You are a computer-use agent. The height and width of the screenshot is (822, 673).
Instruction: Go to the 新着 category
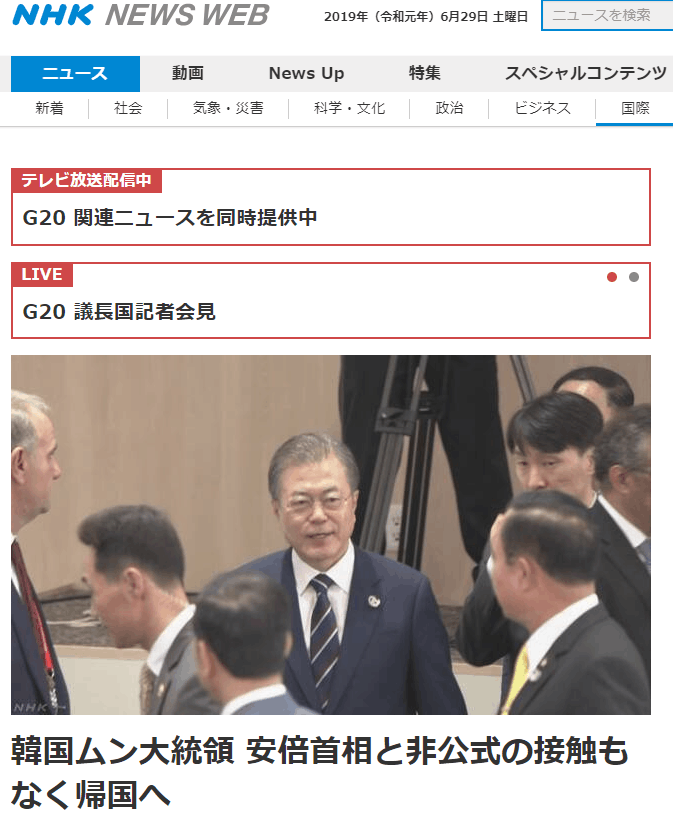(50, 109)
